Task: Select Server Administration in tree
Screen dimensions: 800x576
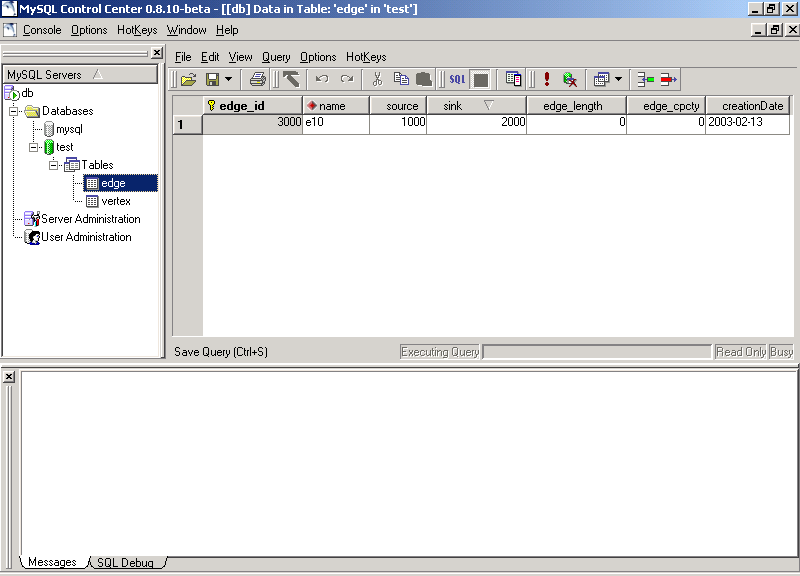Action: point(83,219)
